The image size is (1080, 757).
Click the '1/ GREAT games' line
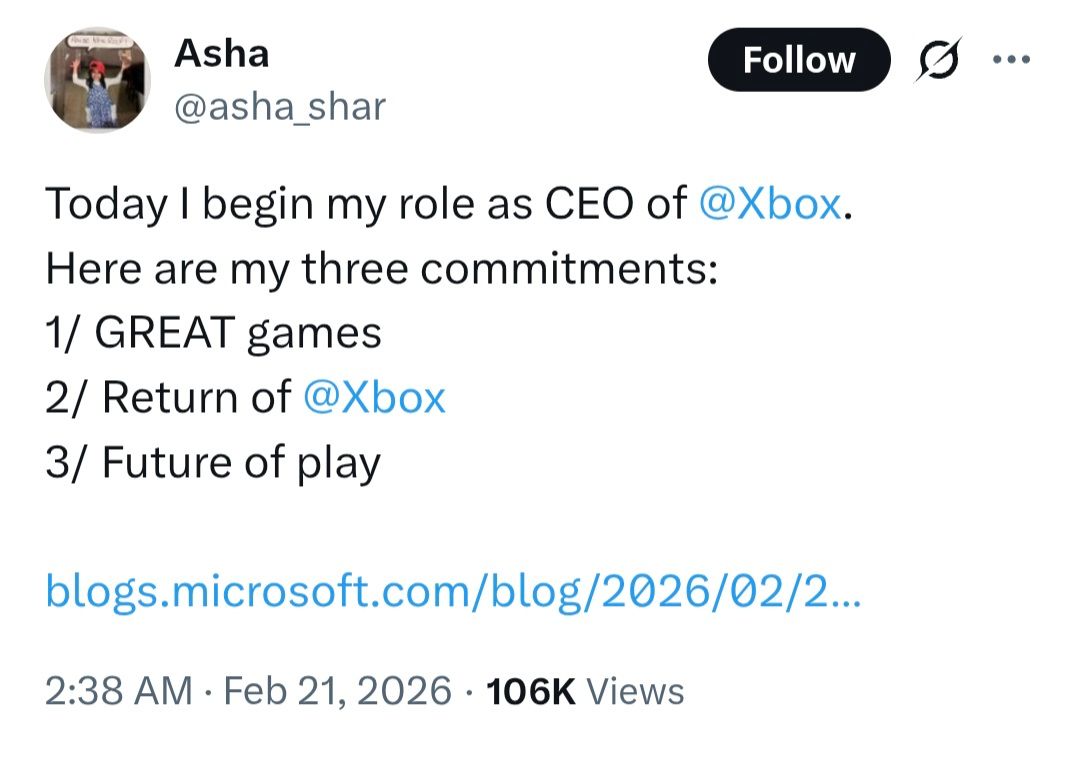[213, 333]
